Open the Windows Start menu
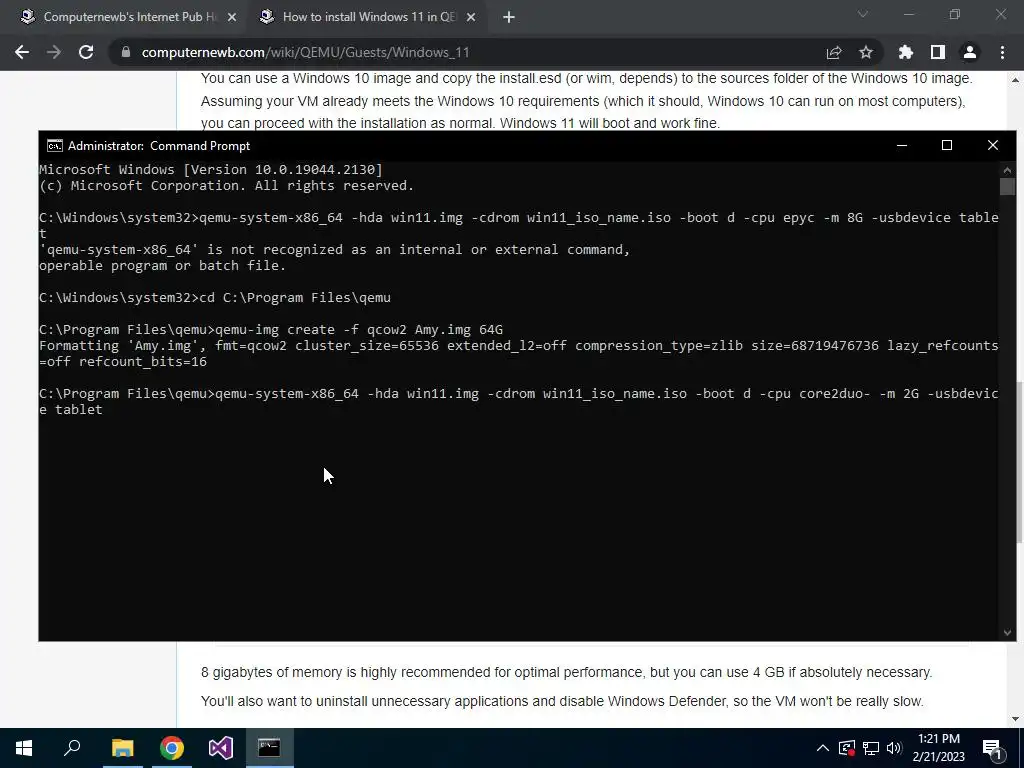The width and height of the screenshot is (1024, 768). [24, 748]
